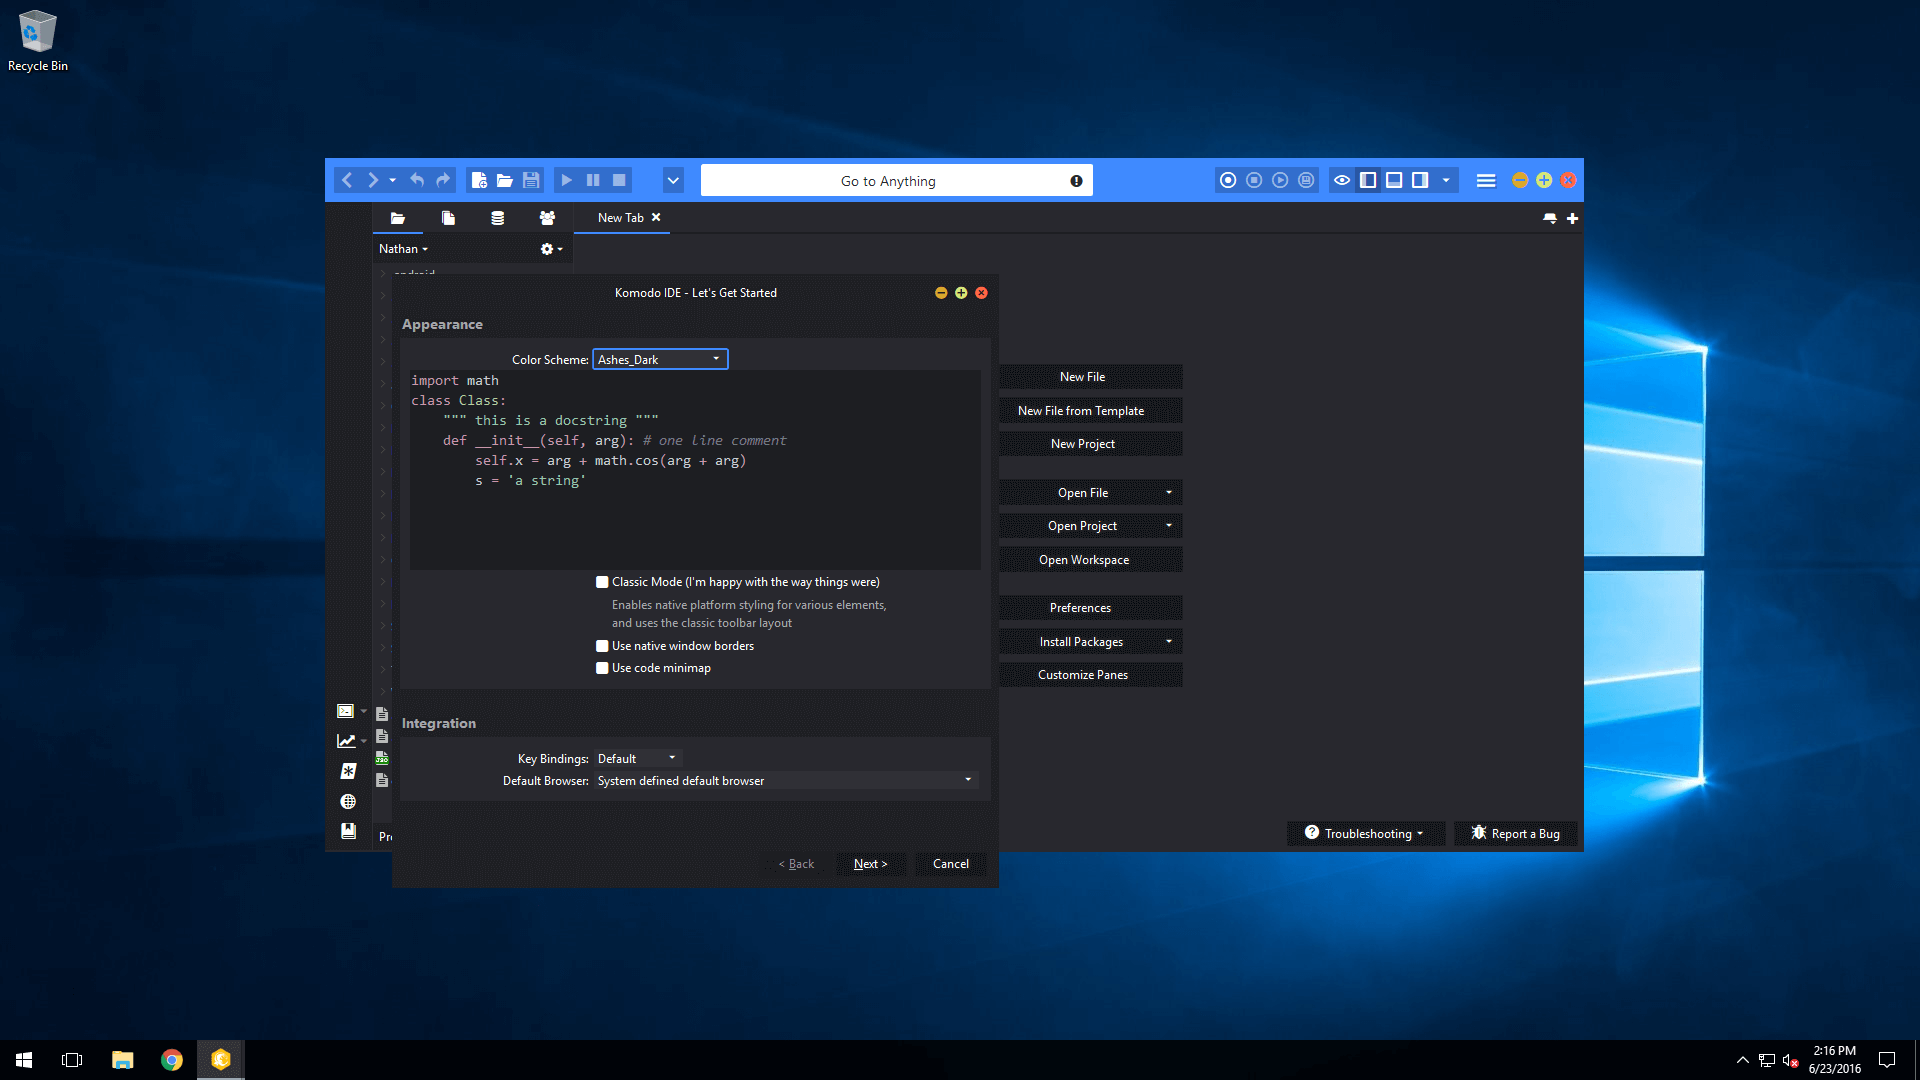
Task: Click the New File toolbar icon
Action: [479, 181]
